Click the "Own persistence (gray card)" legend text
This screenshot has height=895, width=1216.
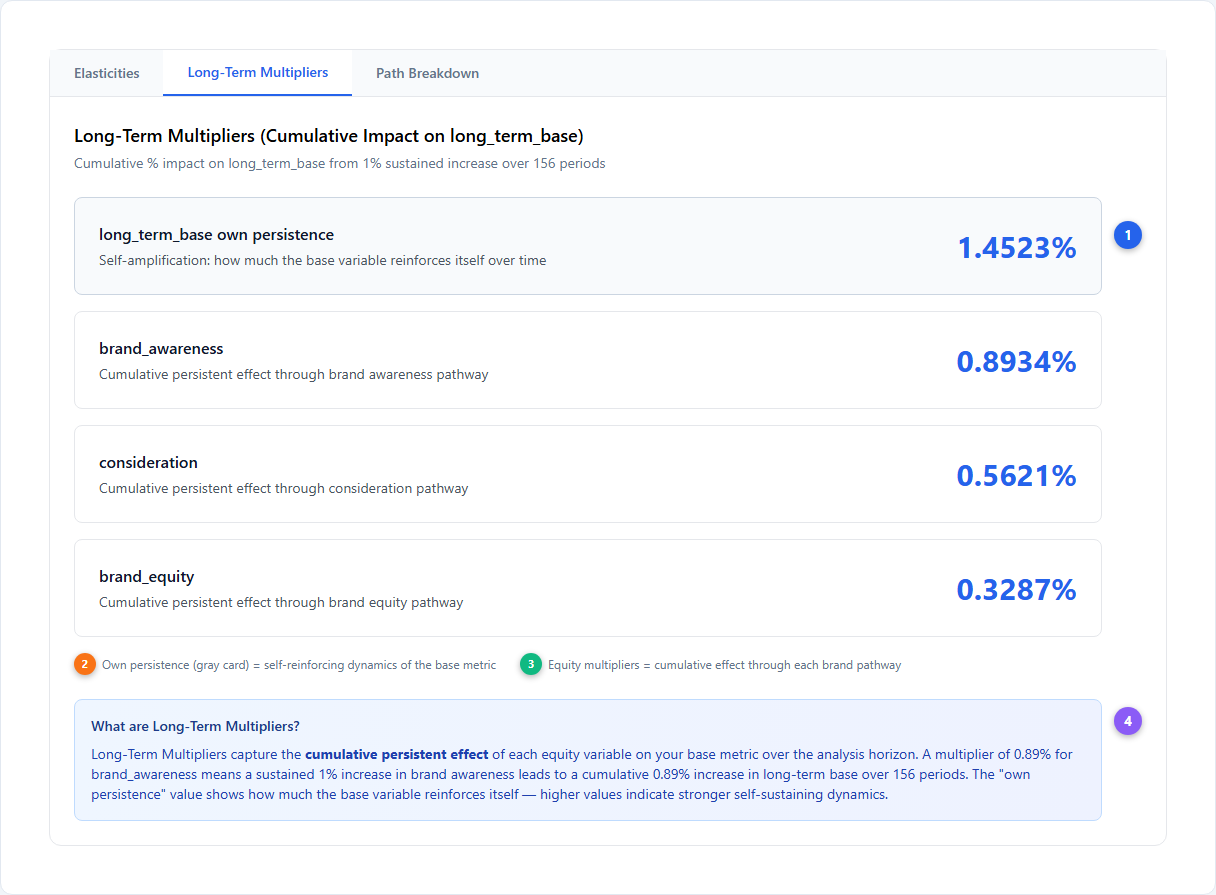tap(299, 665)
